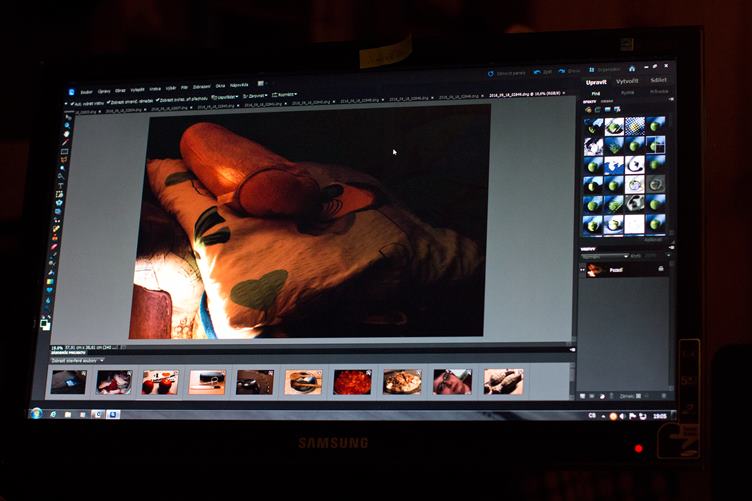The width and height of the screenshot is (752, 501).
Task: Select the Hand tool
Action: [67, 134]
